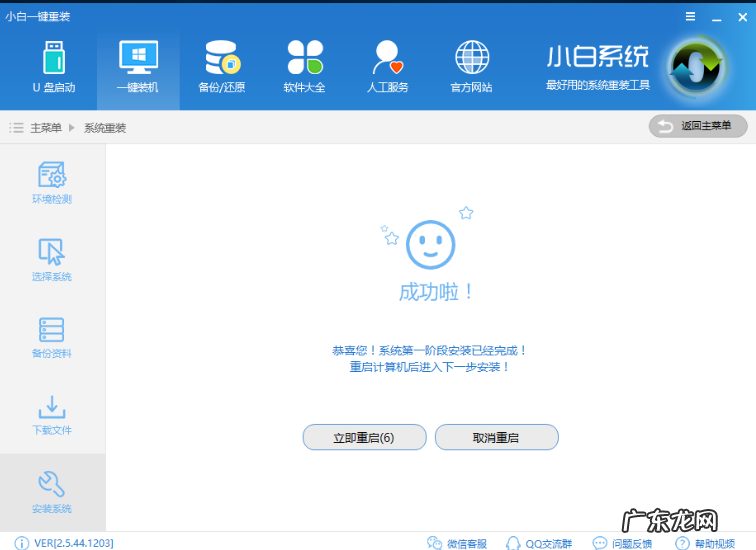Screen dimensions: 756x550
Task: Open the U盘启动 tool
Action: (x=54, y=67)
